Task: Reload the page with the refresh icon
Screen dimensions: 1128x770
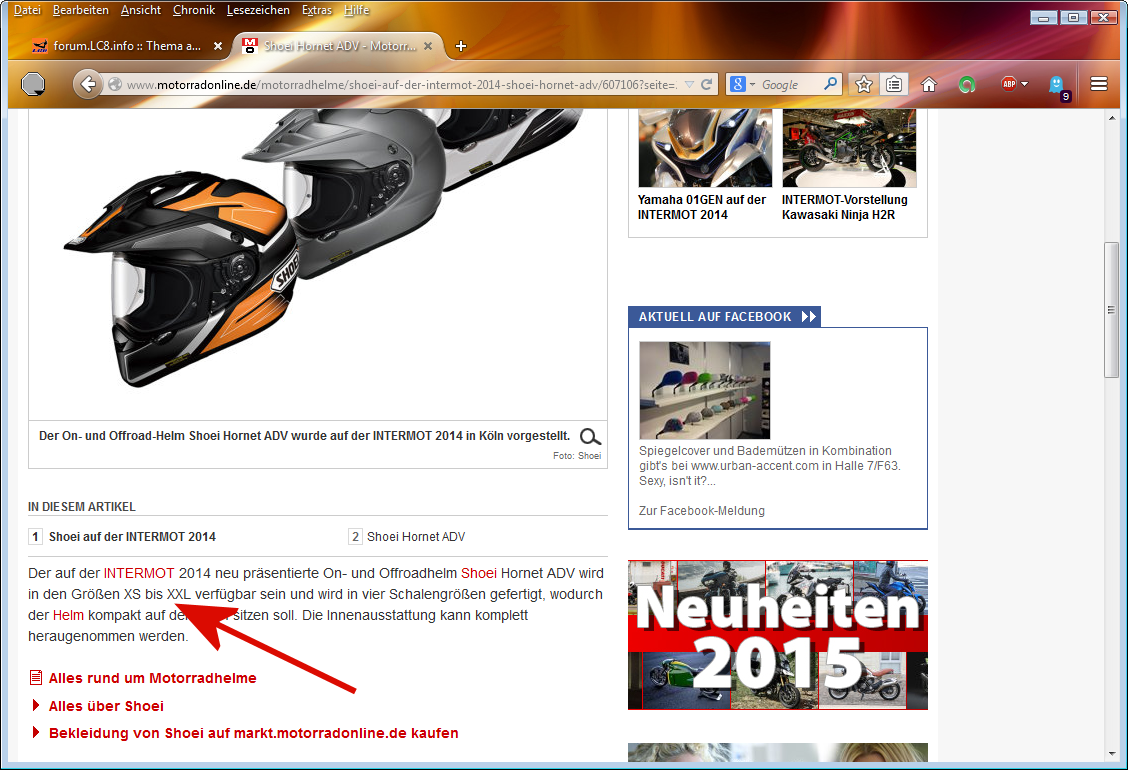Action: click(x=707, y=85)
